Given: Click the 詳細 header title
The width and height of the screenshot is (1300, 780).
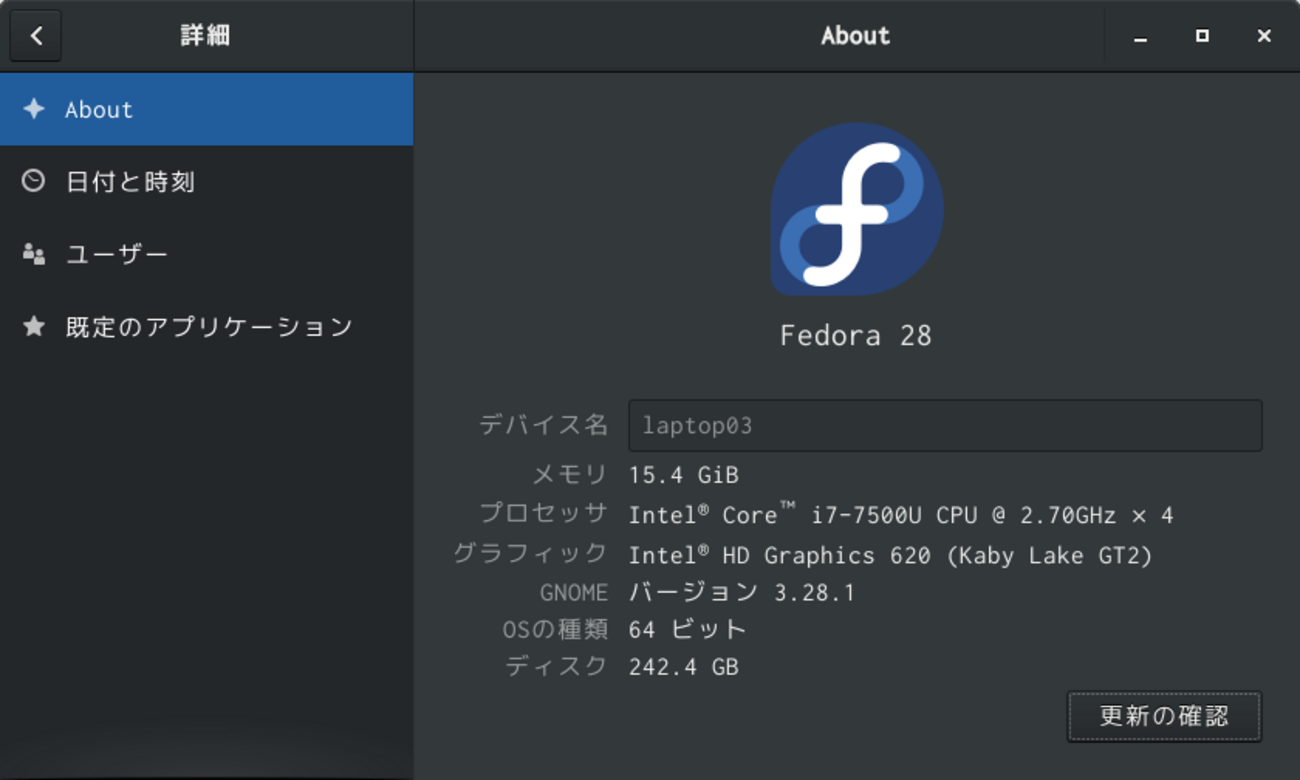Looking at the screenshot, I should pos(205,36).
